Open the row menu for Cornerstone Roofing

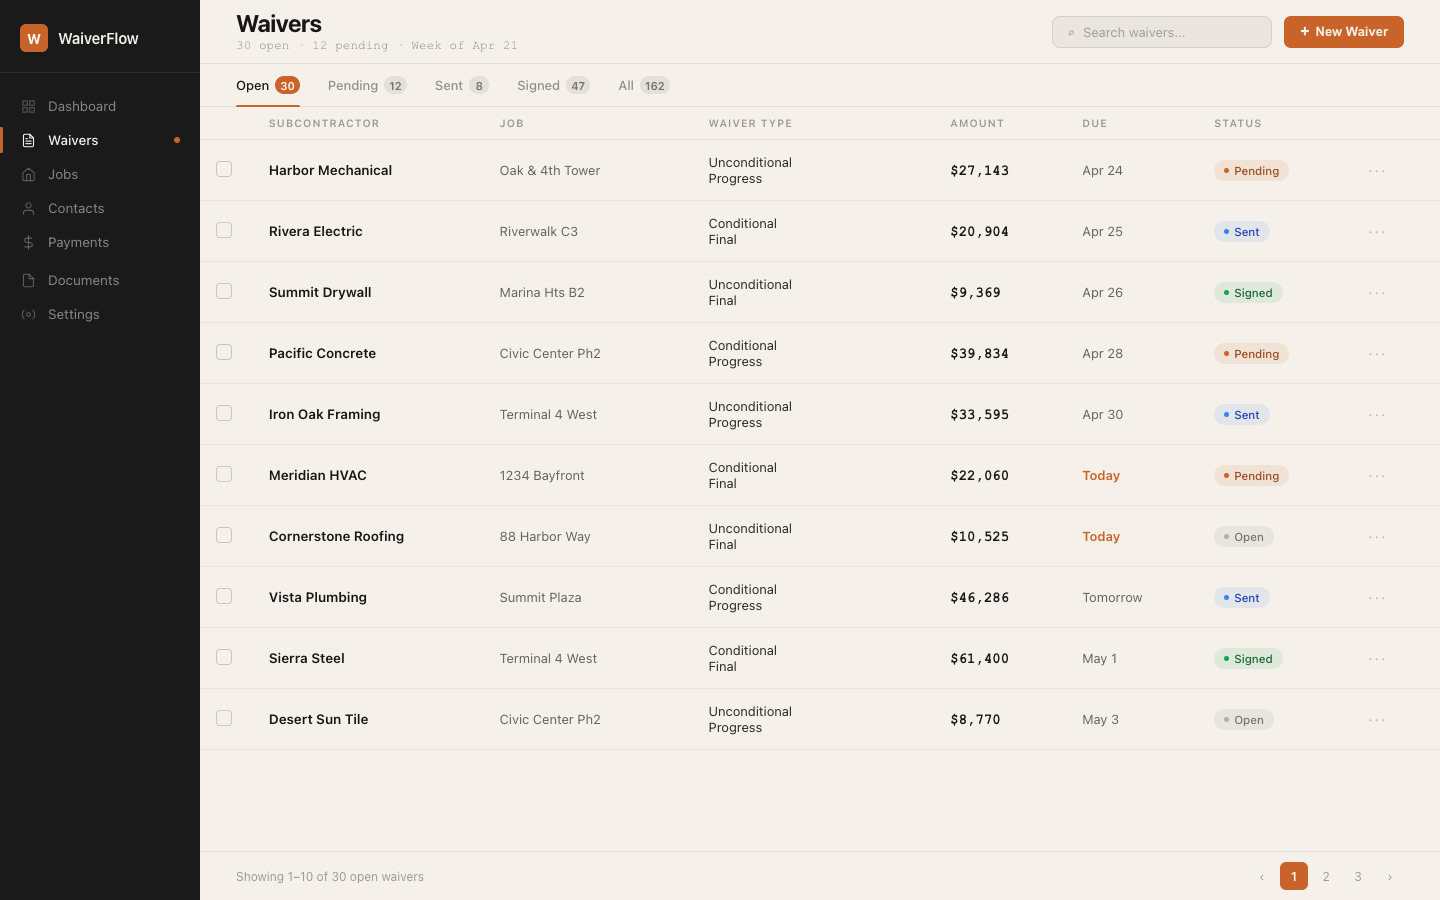1377,537
